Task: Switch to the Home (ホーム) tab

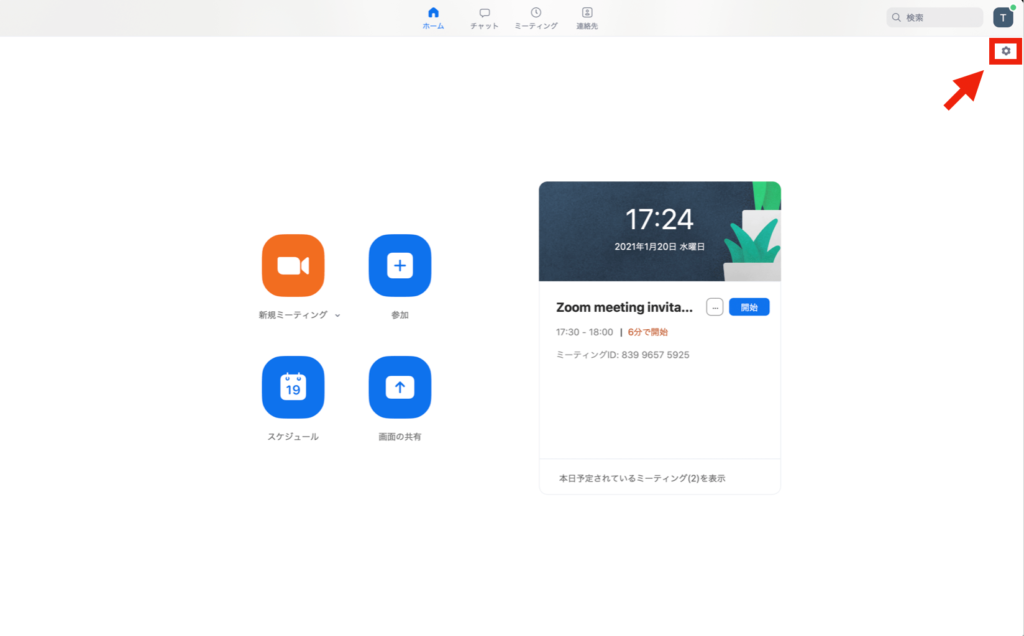Action: point(433,18)
